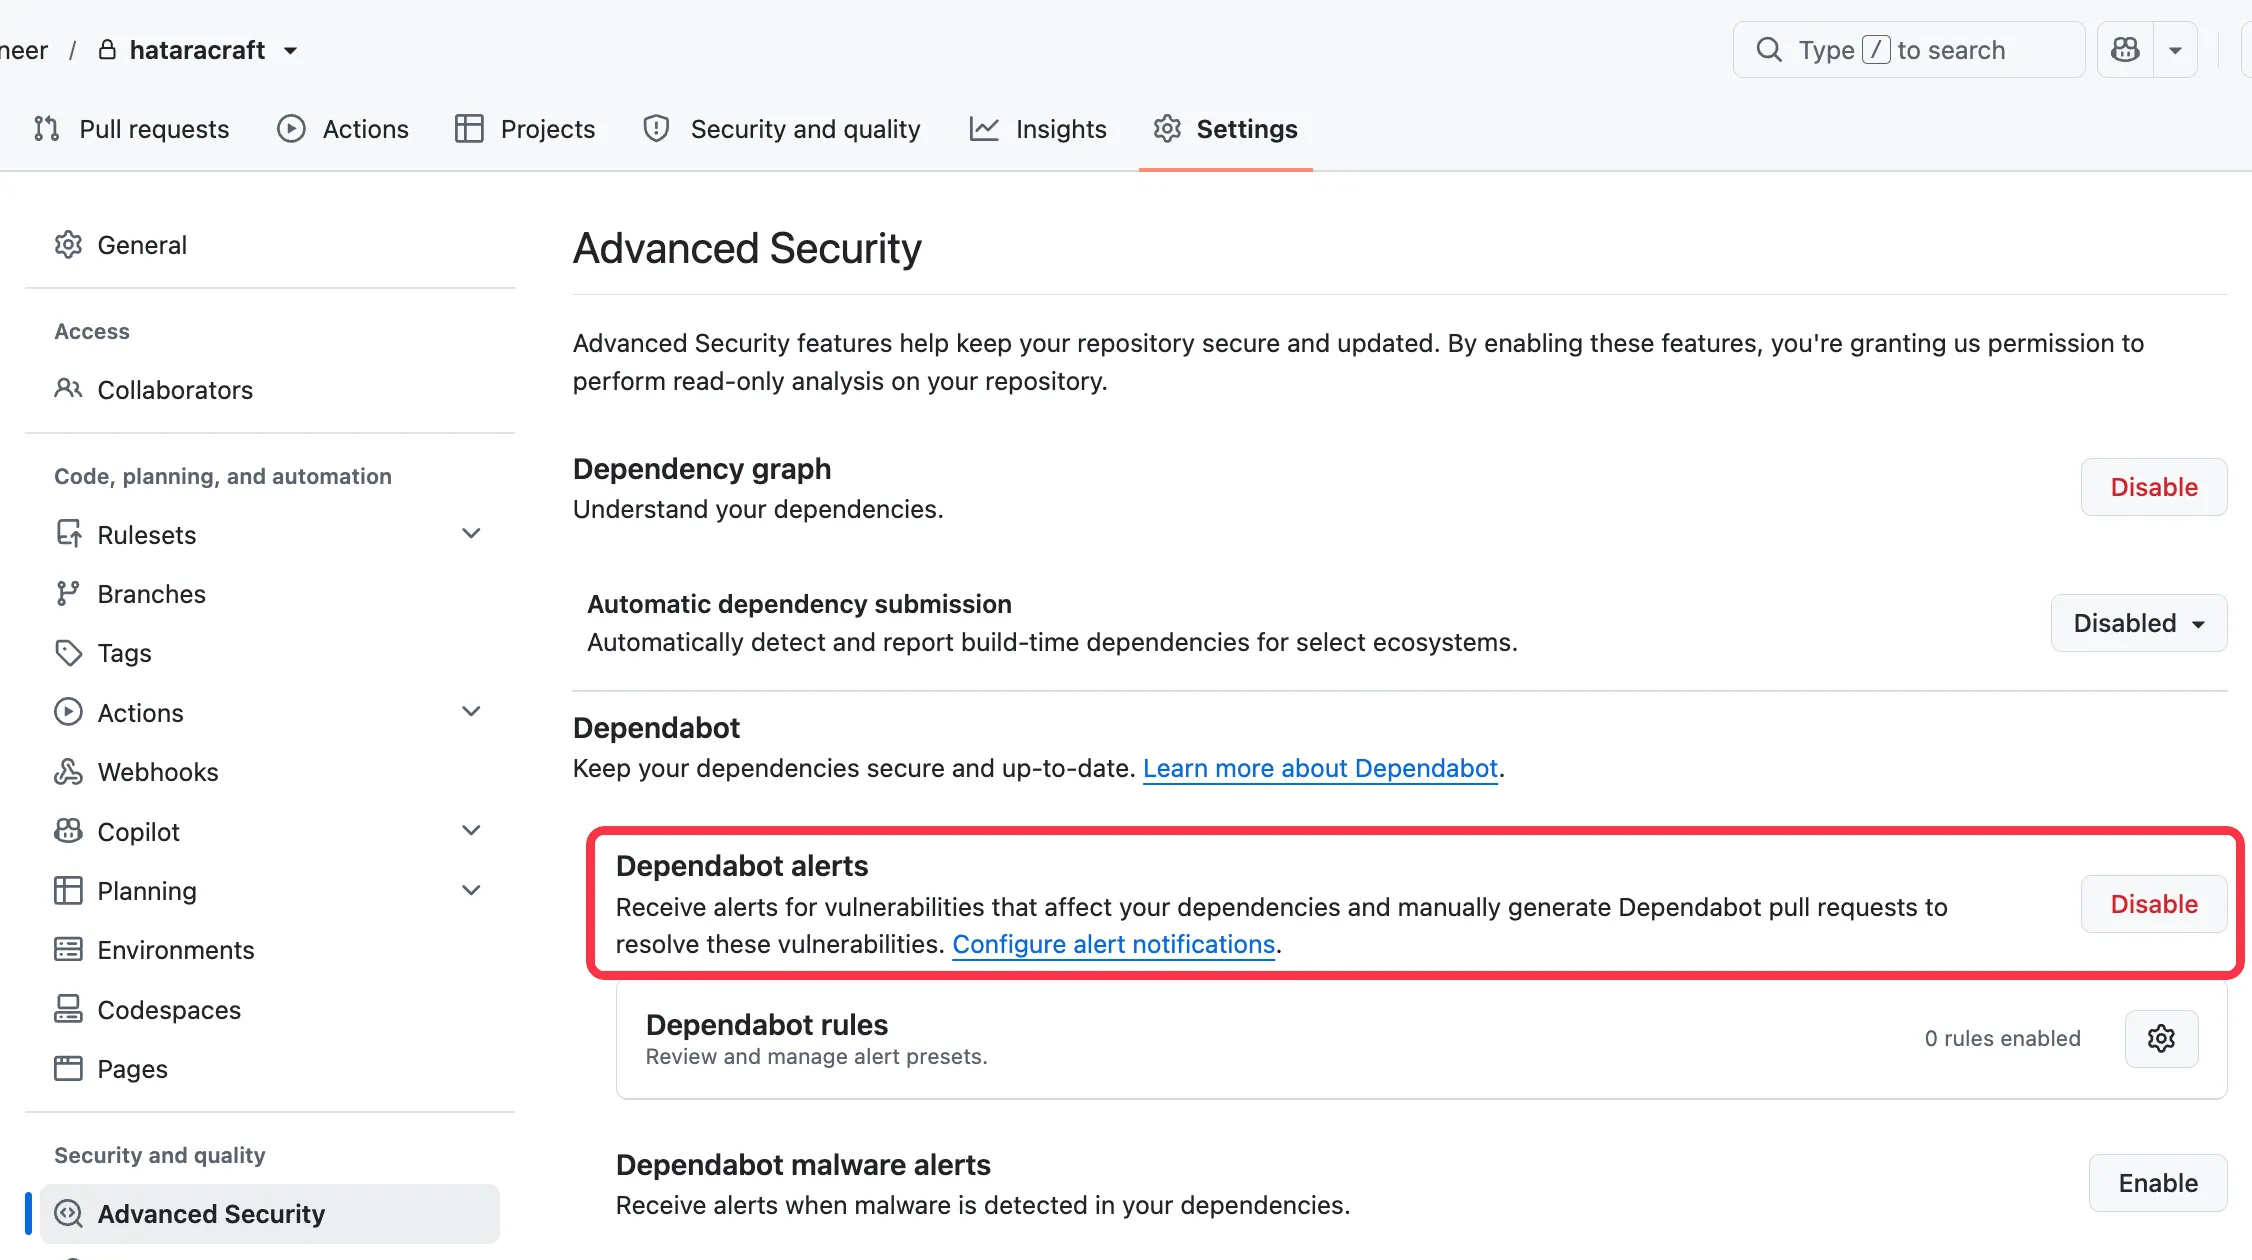Click the tag icon beside Tags
The height and width of the screenshot is (1260, 2252).
point(68,653)
